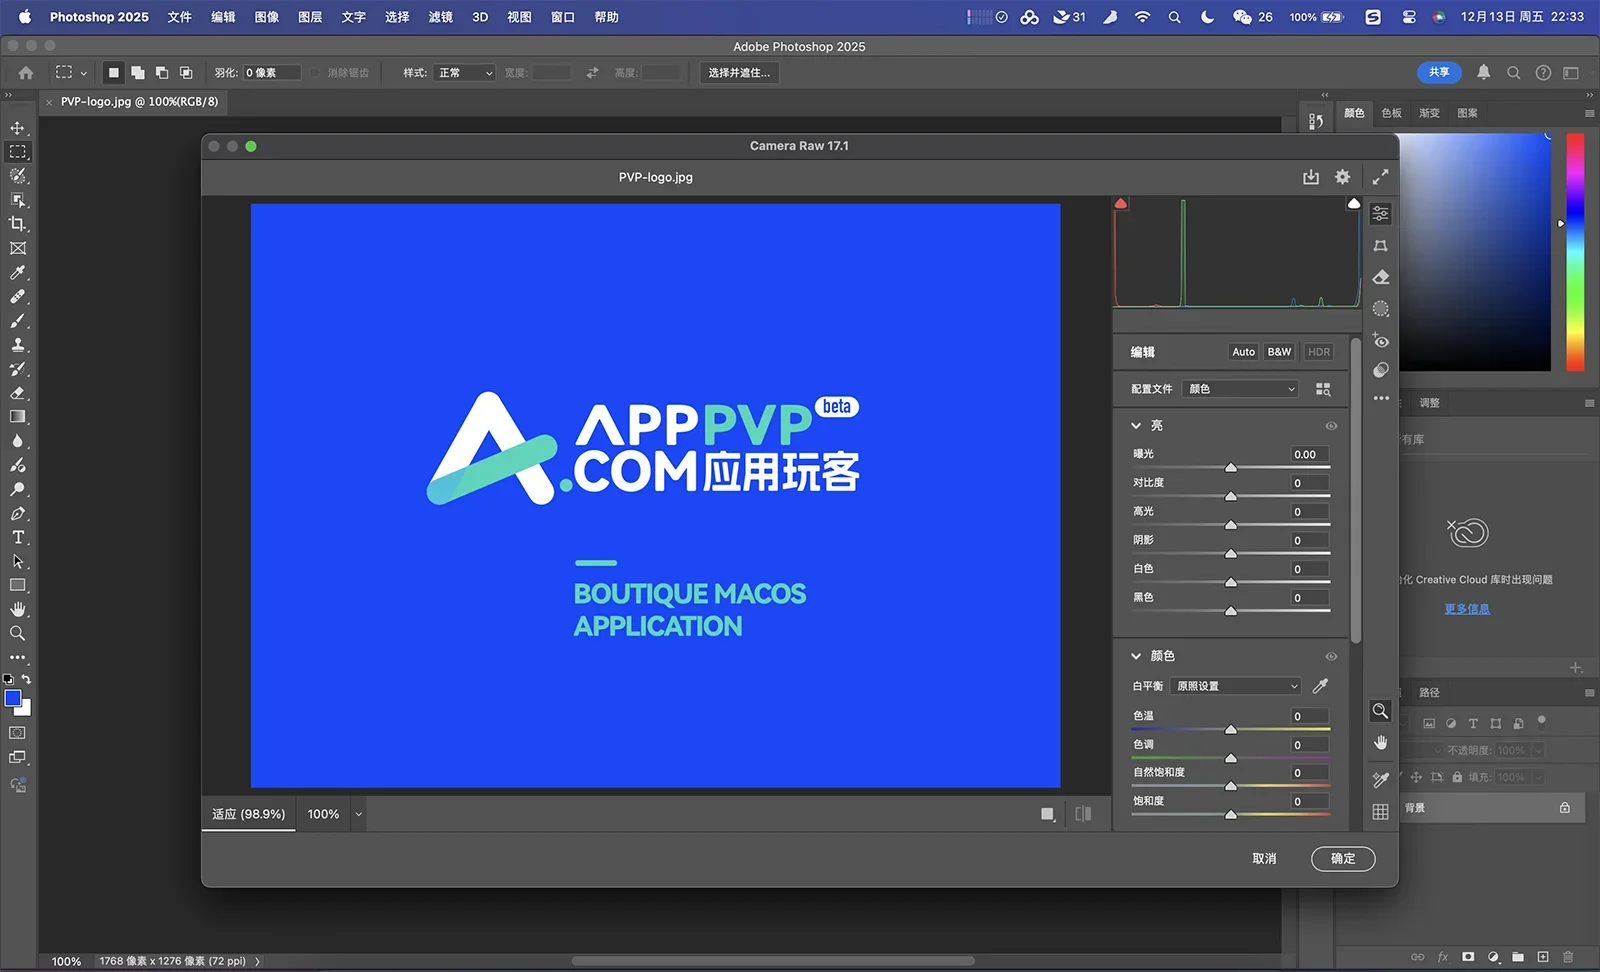Viewport: 1600px width, 972px height.
Task: Toggle highlight clipping warning on histogram
Action: click(1354, 203)
